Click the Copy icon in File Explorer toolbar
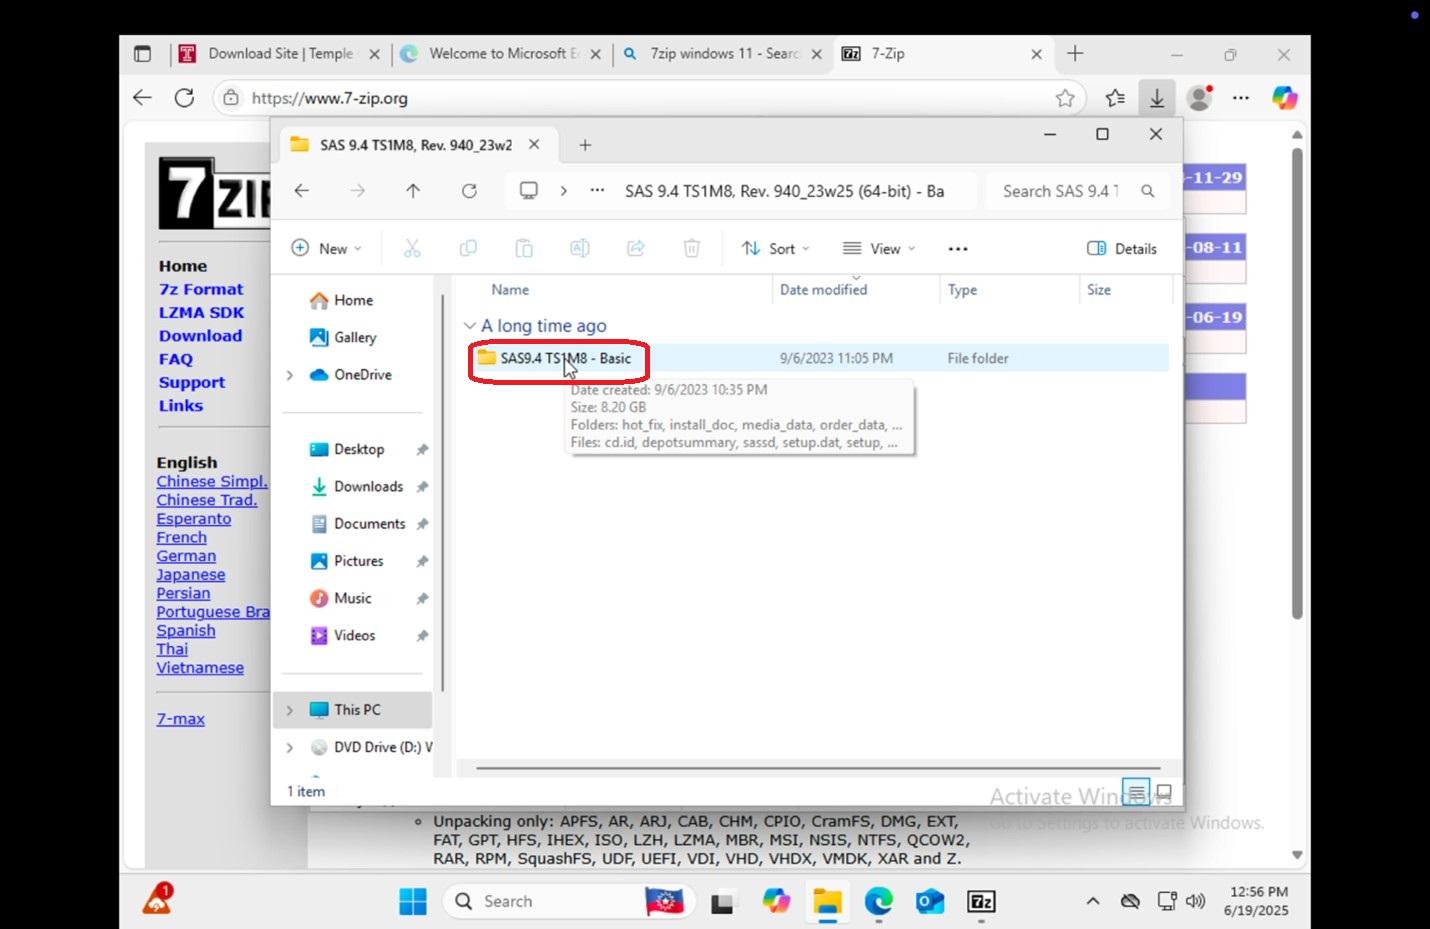This screenshot has width=1430, height=929. coord(468,249)
